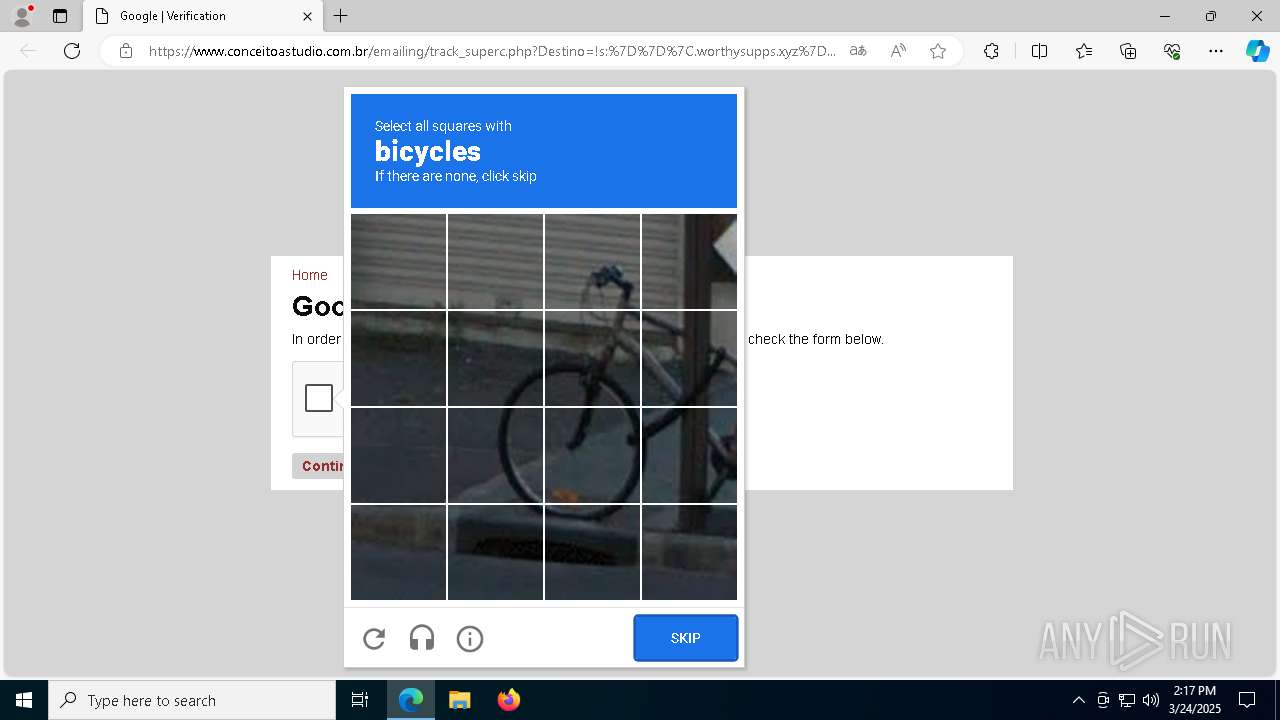Image resolution: width=1280 pixels, height=720 pixels.
Task: Tick the reCAPTCHA checkbox
Action: 319,398
